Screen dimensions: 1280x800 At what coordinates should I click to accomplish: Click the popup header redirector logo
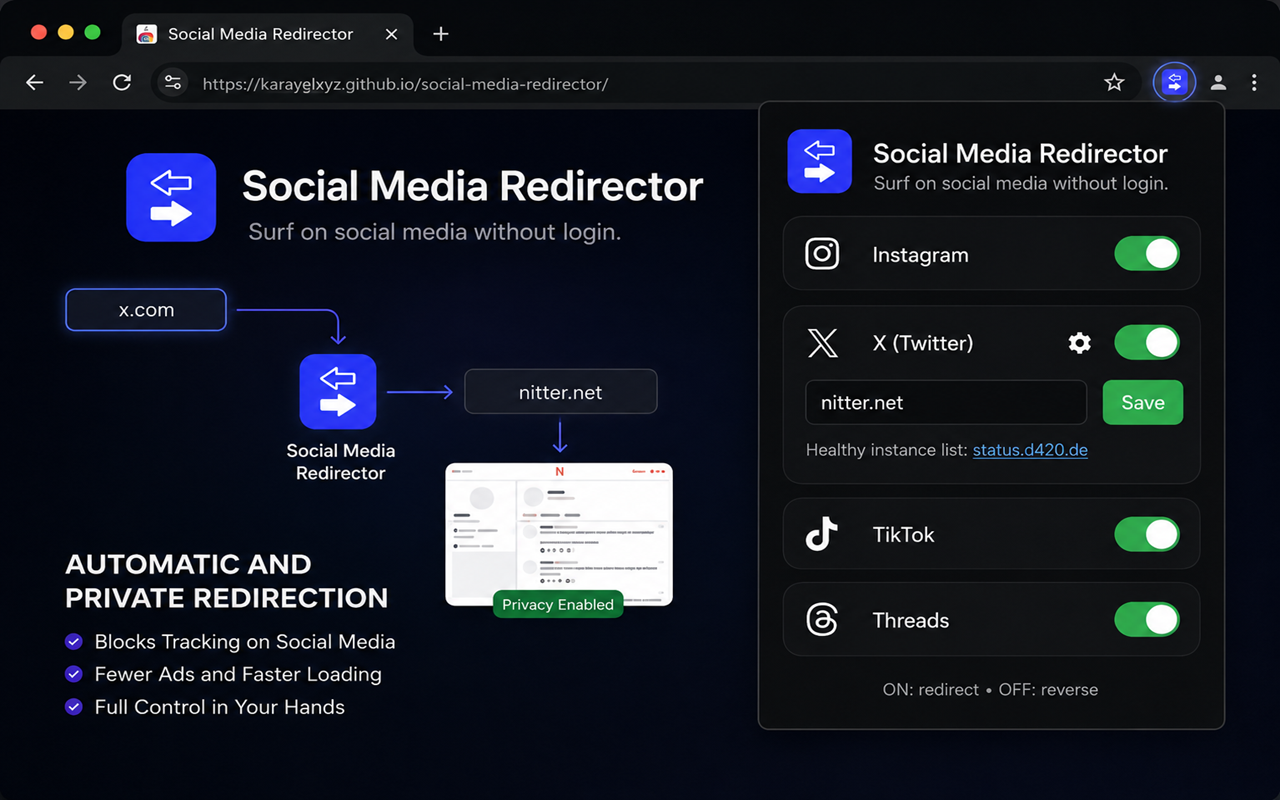tap(820, 161)
